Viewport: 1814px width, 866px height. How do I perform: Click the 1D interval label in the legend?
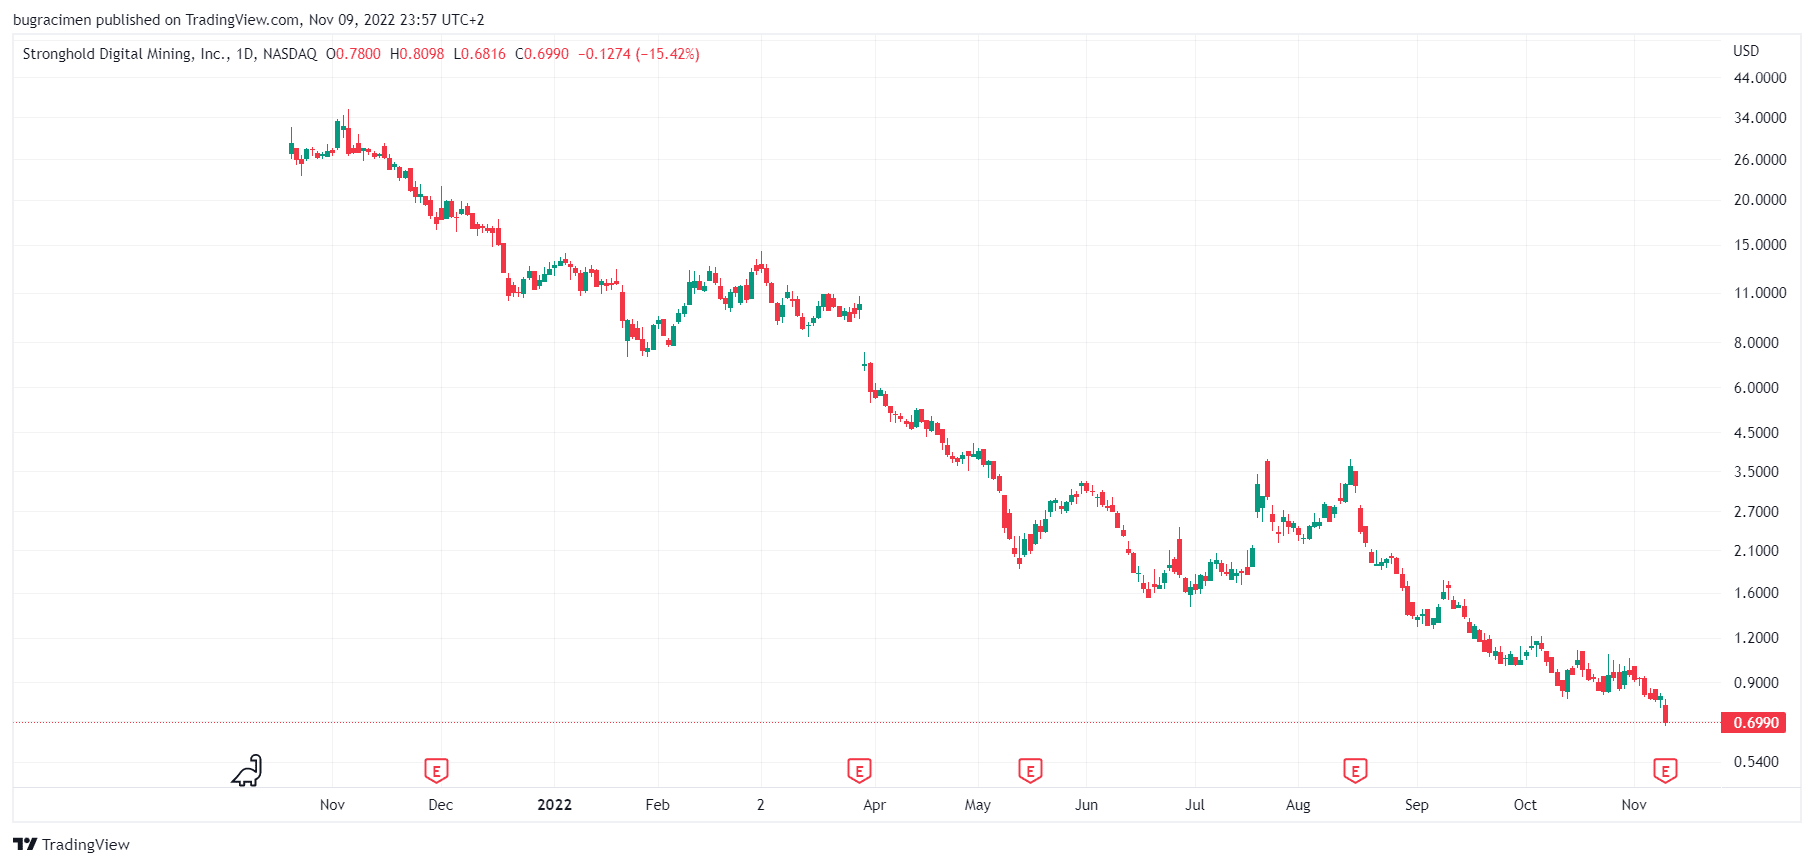[x=244, y=54]
